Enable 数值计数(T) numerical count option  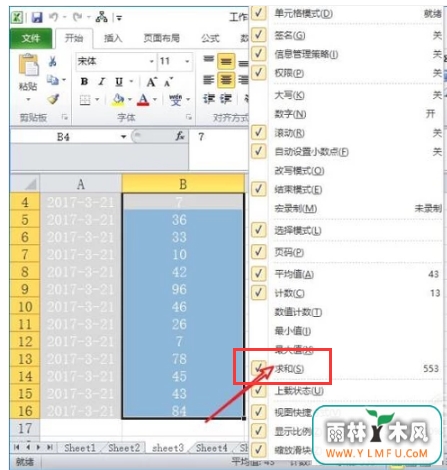[x=347, y=312]
